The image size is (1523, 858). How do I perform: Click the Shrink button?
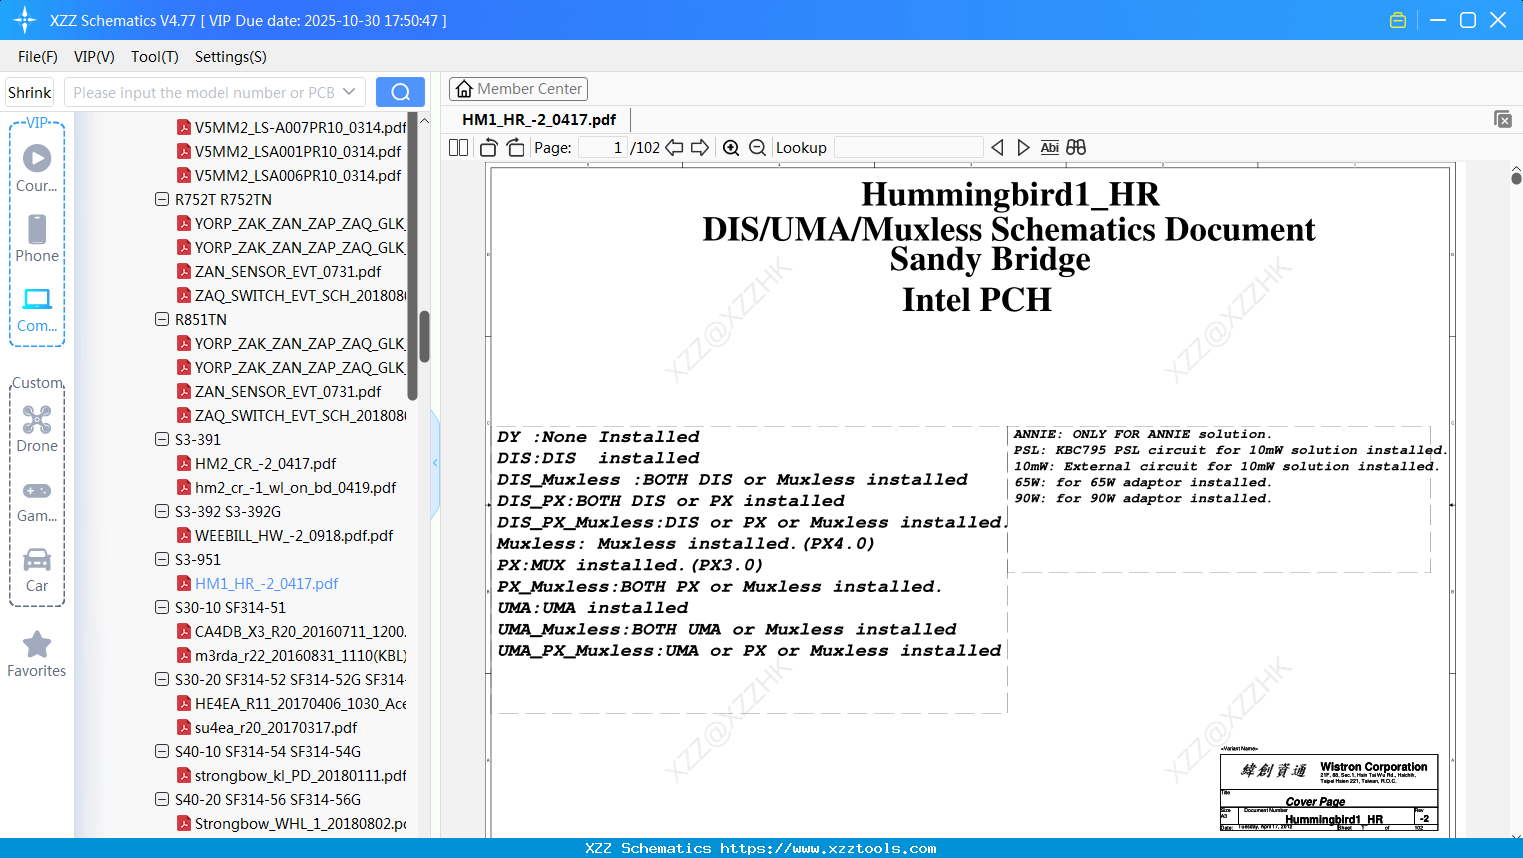(29, 92)
